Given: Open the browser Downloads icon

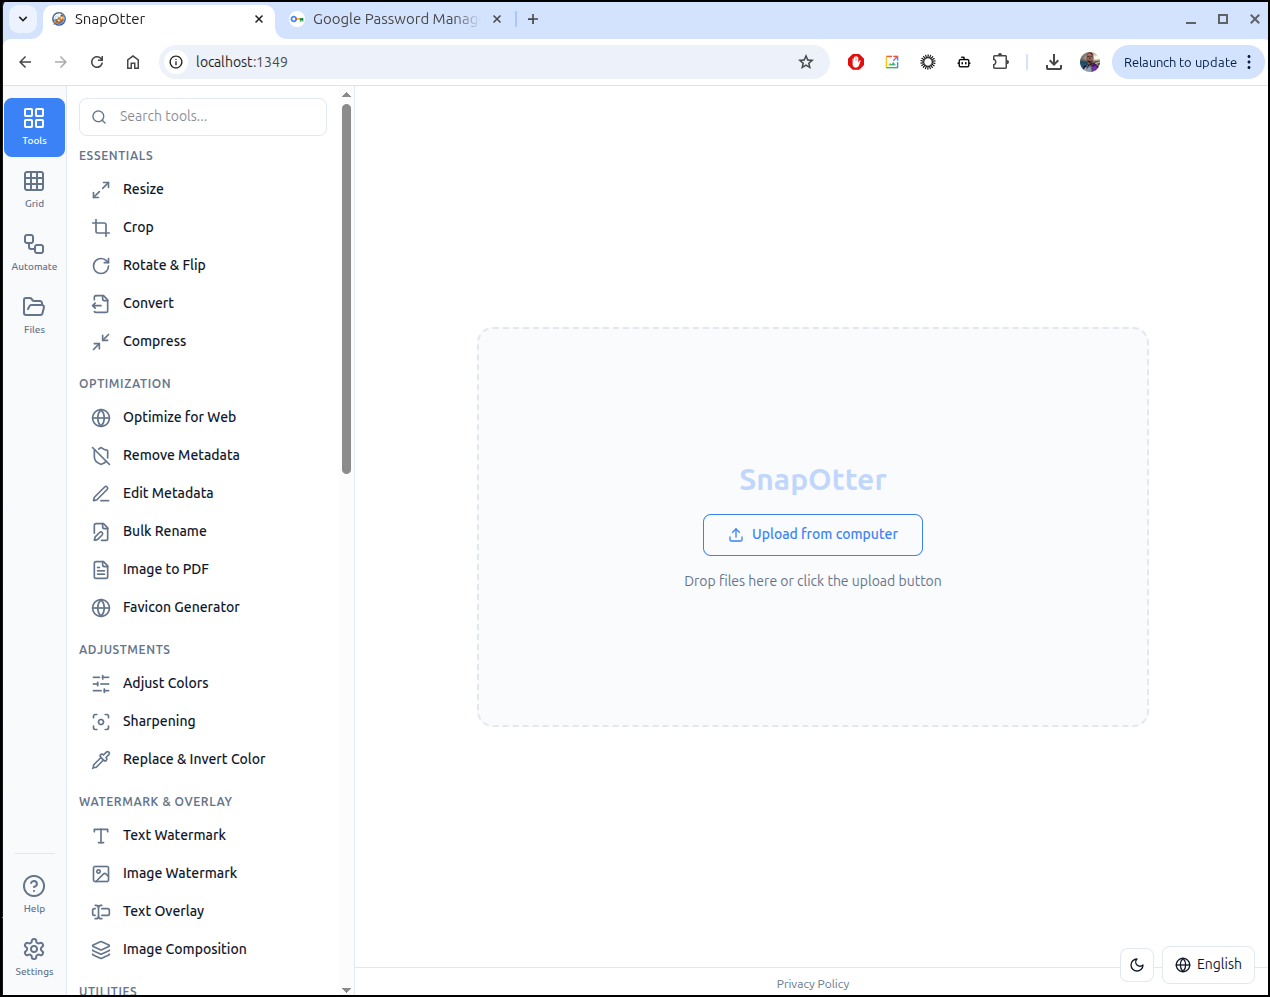Looking at the screenshot, I should [x=1054, y=62].
